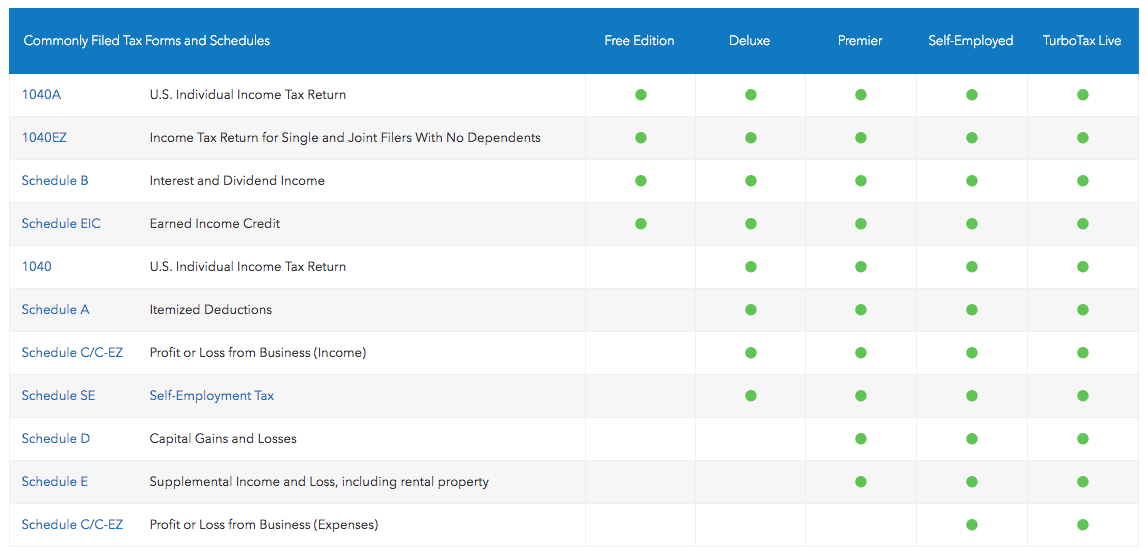Viewport: 1148px width, 556px height.
Task: Open the Schedule SE link
Action: click(58, 396)
